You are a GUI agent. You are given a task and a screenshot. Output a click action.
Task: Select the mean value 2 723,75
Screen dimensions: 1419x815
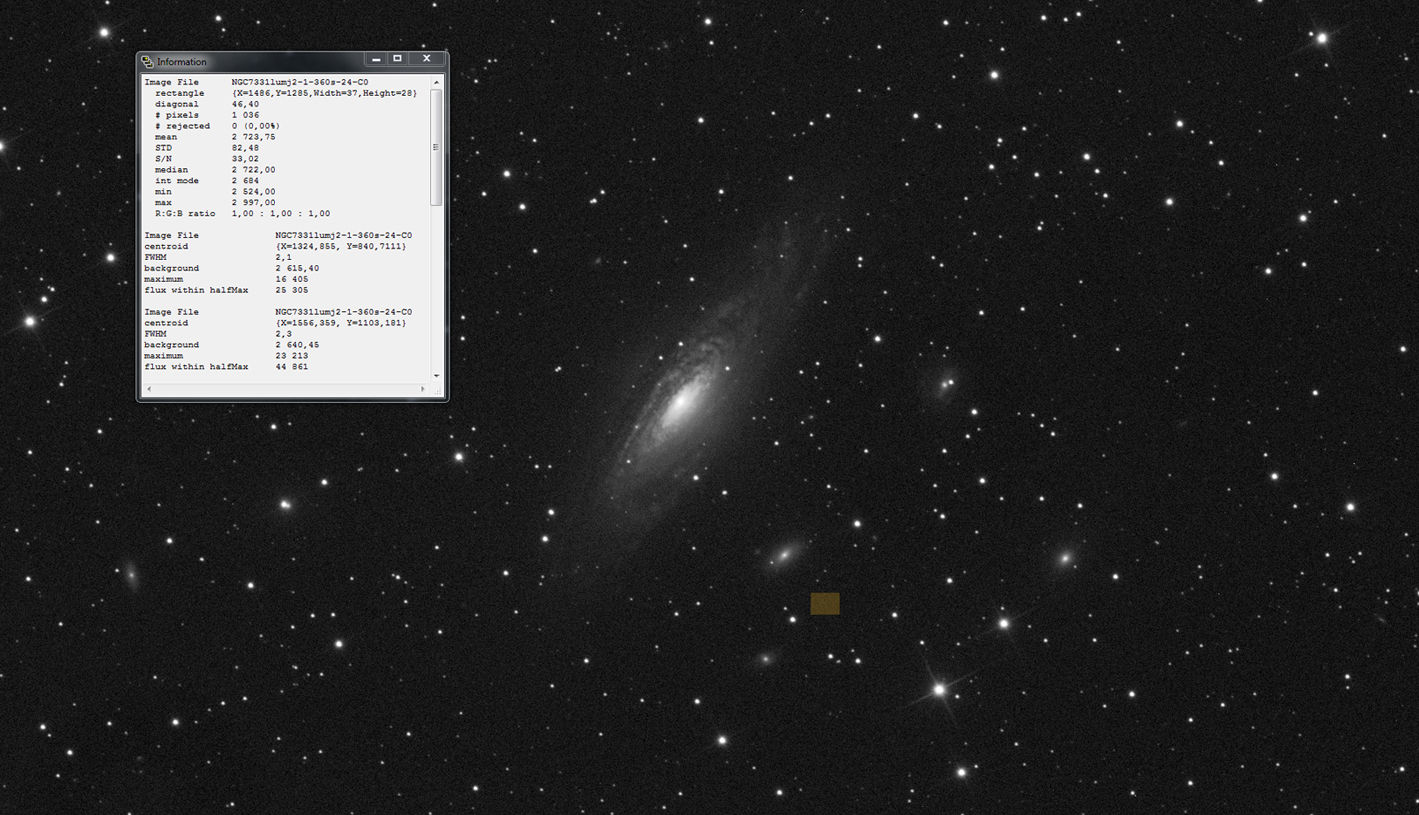coord(256,136)
